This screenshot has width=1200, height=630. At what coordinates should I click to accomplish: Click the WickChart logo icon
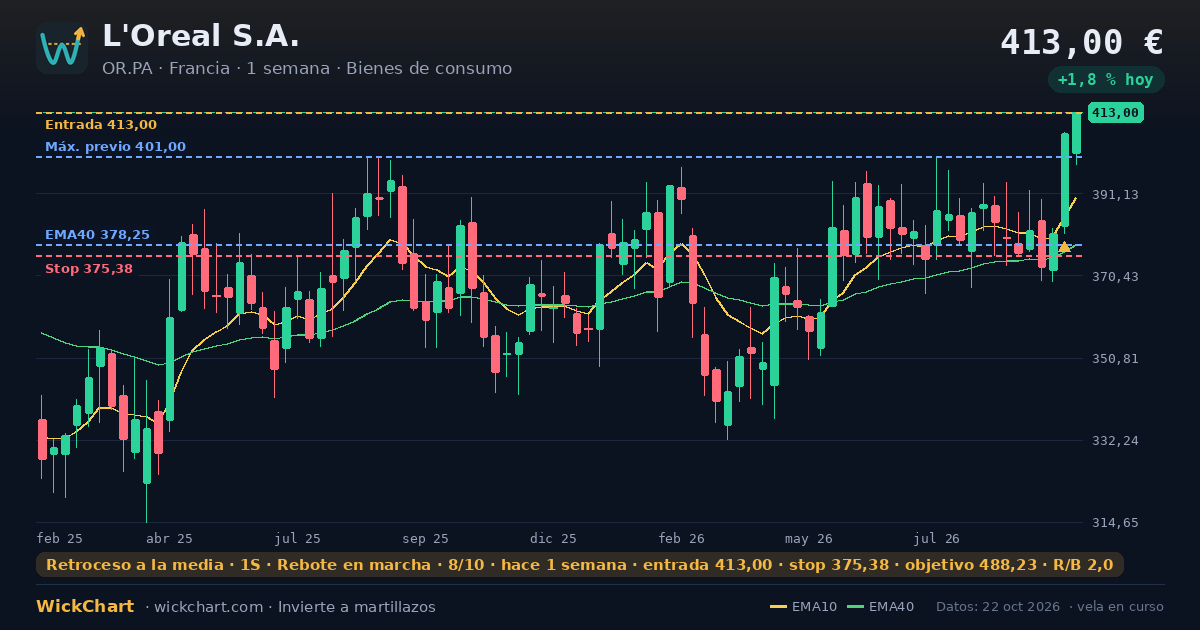point(62,48)
